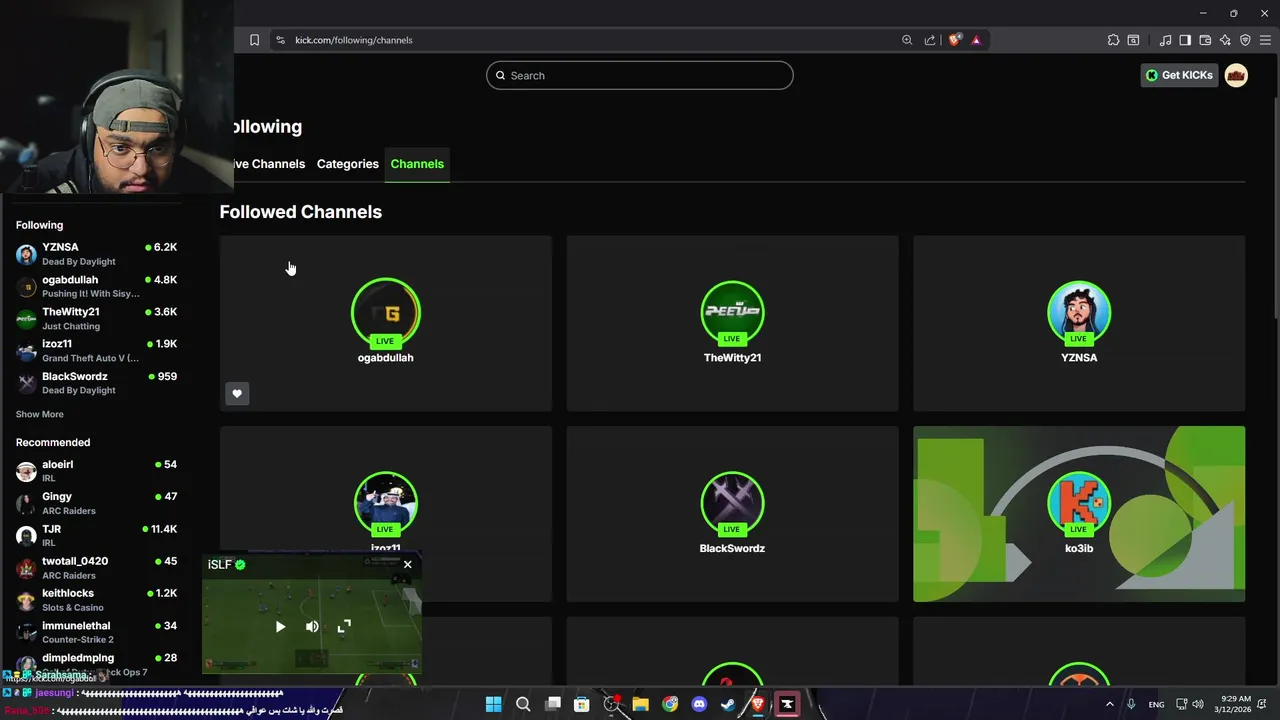The image size is (1280, 720).
Task: Open tab search icon in toolbar
Action: (x=1133, y=40)
